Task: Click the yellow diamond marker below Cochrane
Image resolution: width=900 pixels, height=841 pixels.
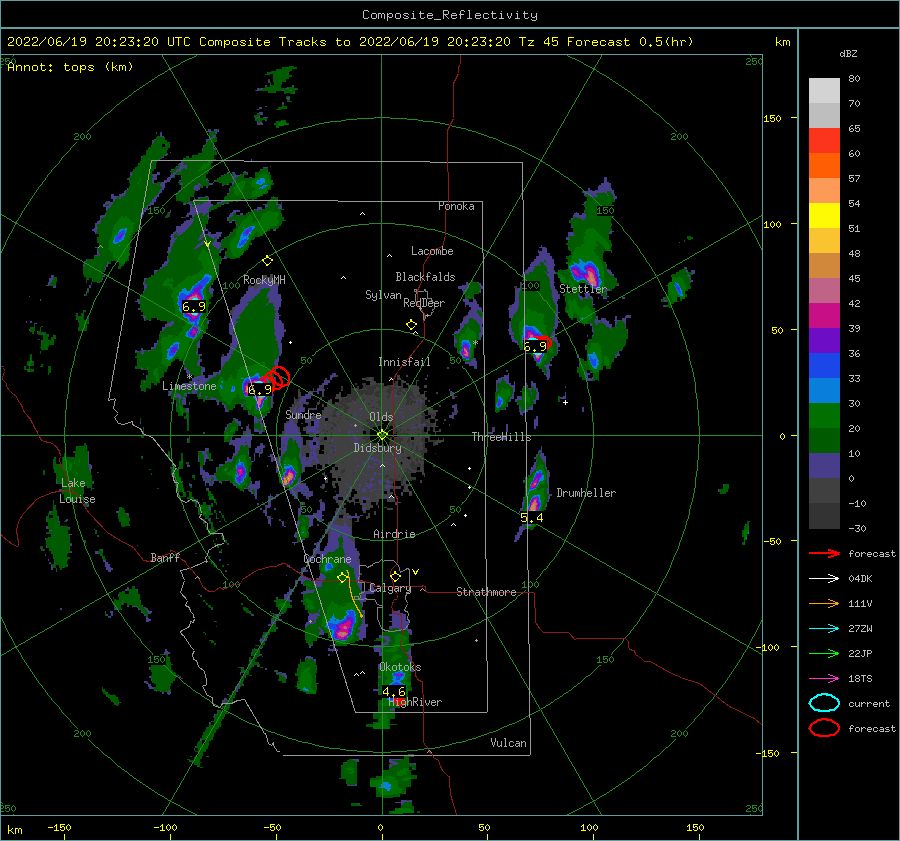Action: (x=343, y=577)
